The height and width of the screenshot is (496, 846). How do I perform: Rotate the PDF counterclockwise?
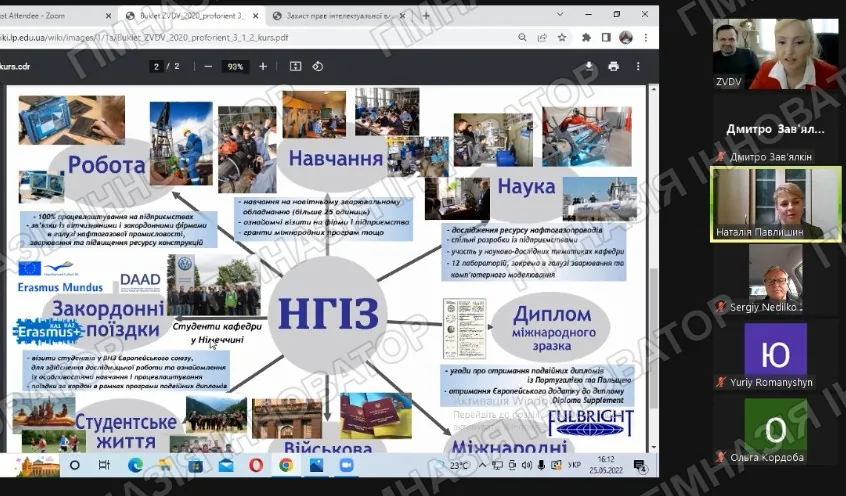(x=318, y=66)
